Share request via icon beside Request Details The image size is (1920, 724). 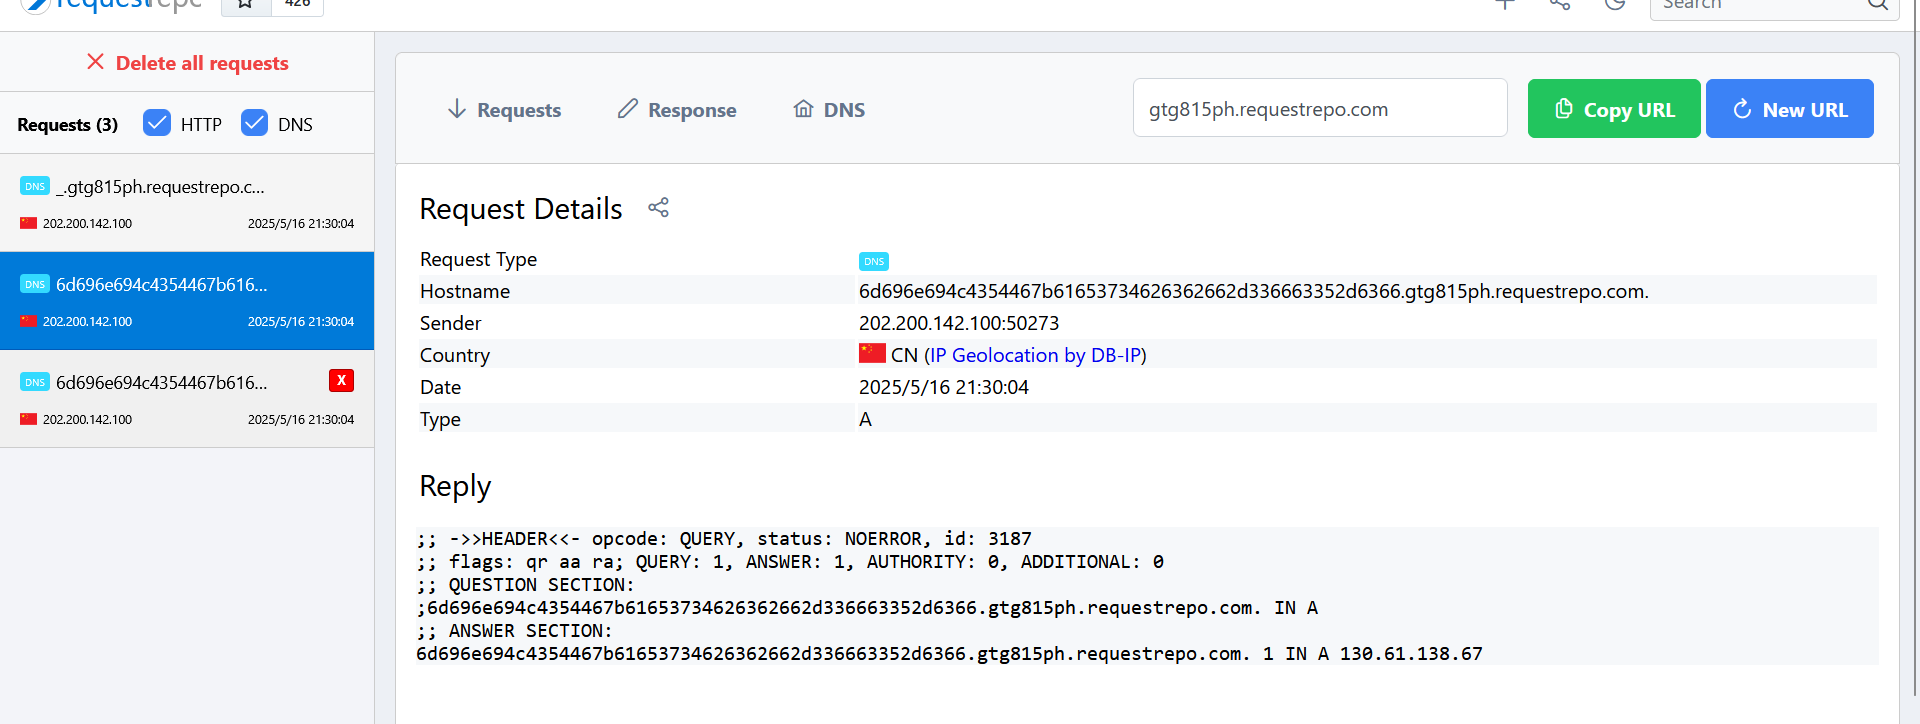click(658, 208)
